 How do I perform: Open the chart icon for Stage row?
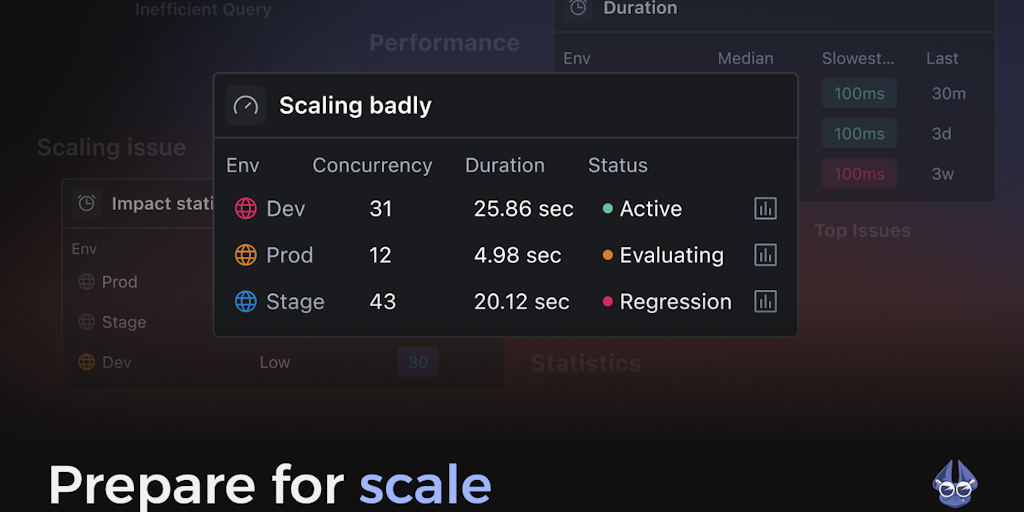pyautogui.click(x=765, y=301)
